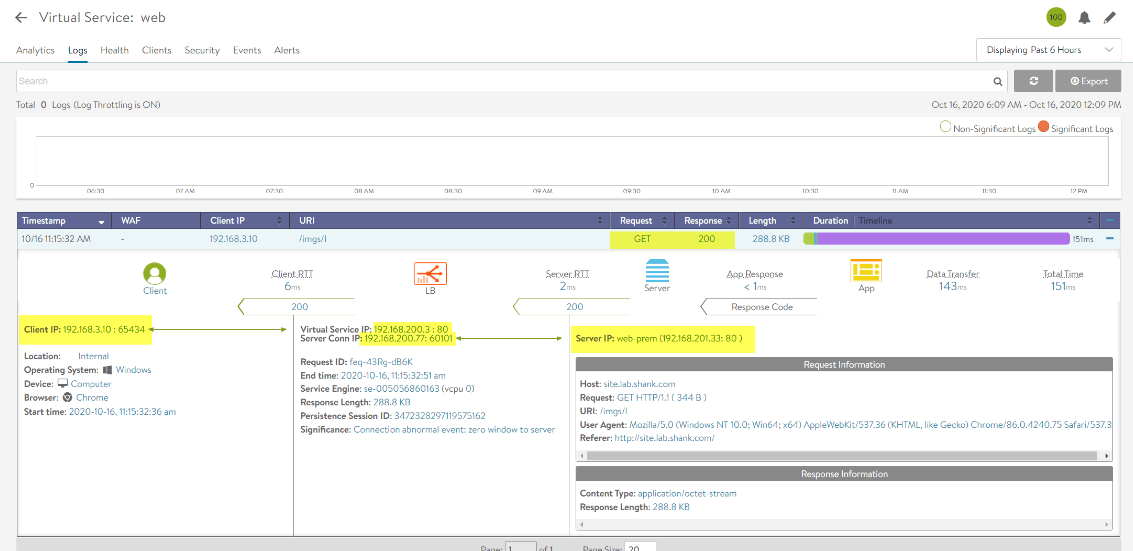Focus the log Search field
The image size is (1133, 551).
[x=512, y=81]
